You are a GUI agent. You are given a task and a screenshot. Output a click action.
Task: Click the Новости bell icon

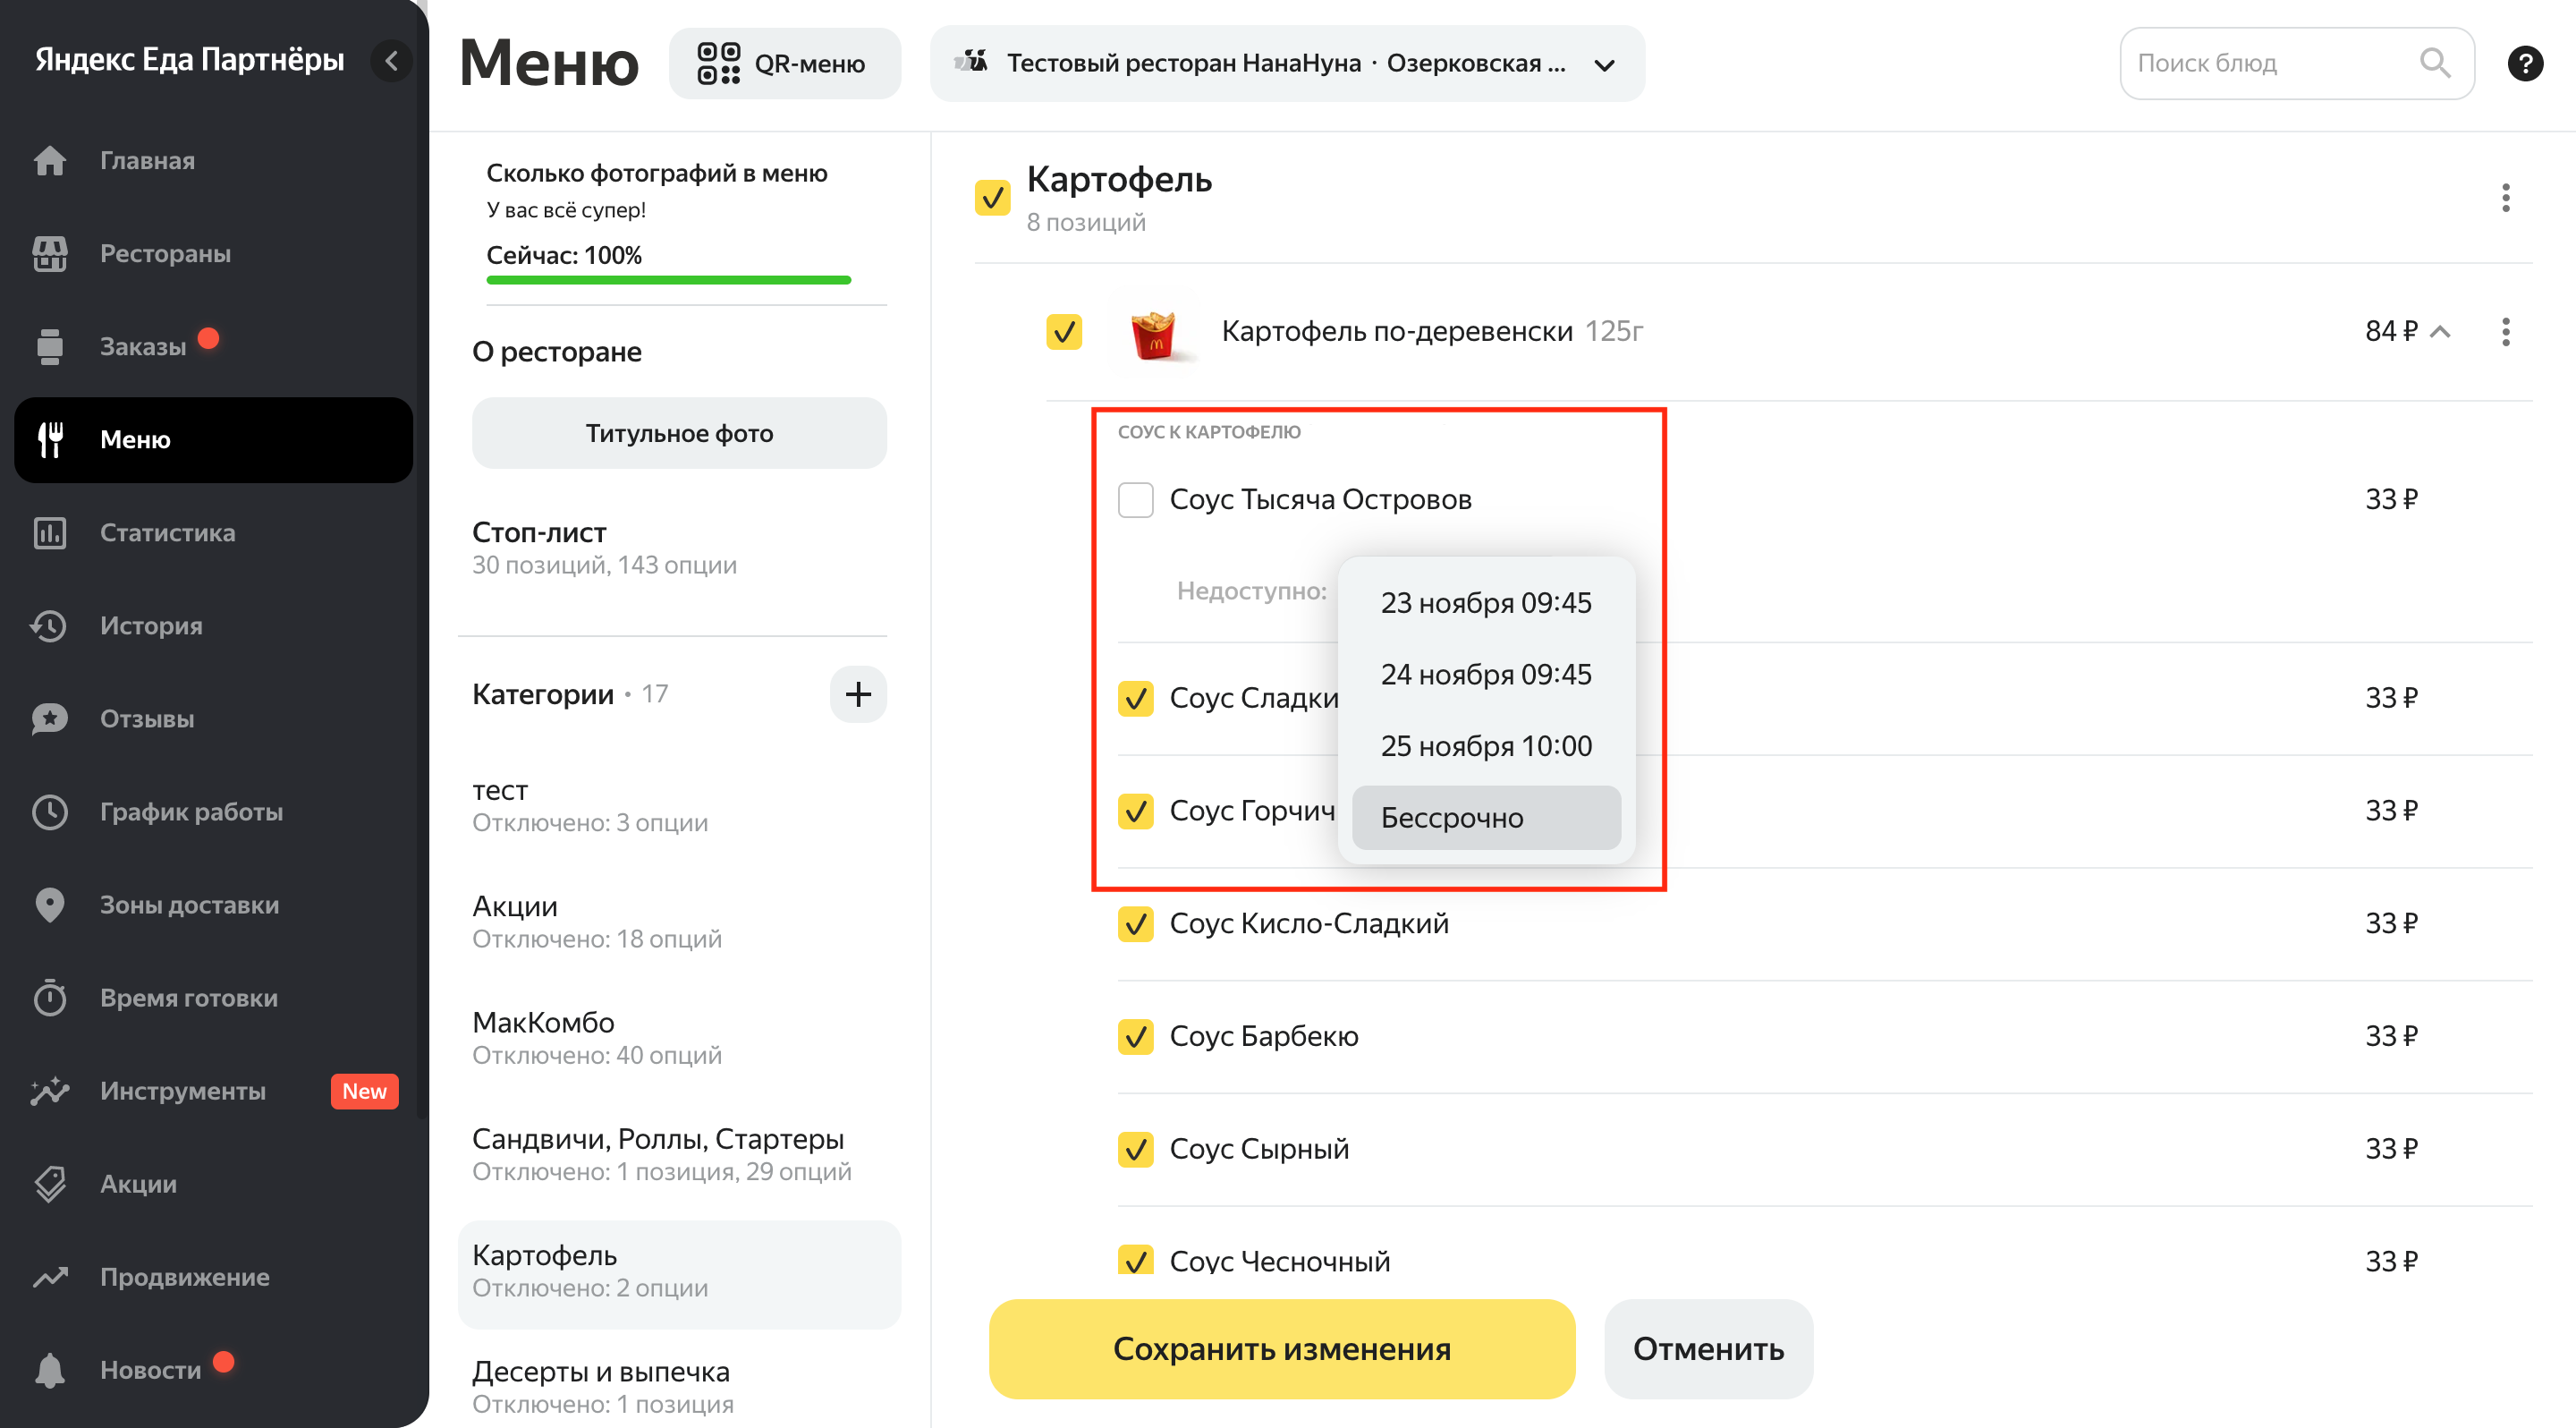point(49,1369)
